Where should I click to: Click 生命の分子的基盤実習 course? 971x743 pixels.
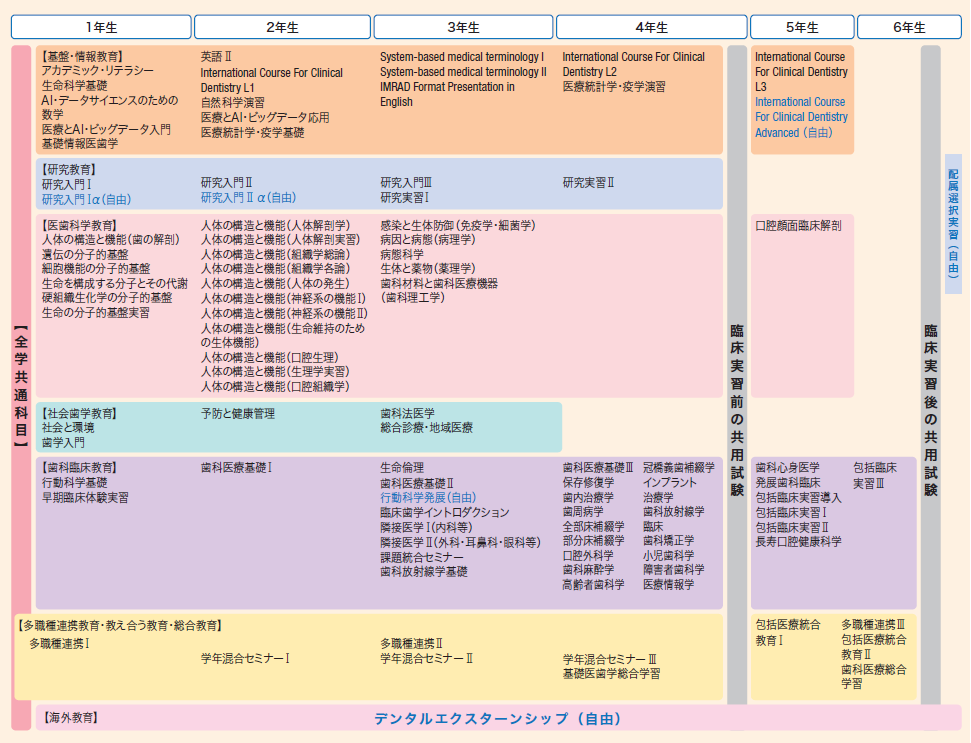click(x=95, y=313)
